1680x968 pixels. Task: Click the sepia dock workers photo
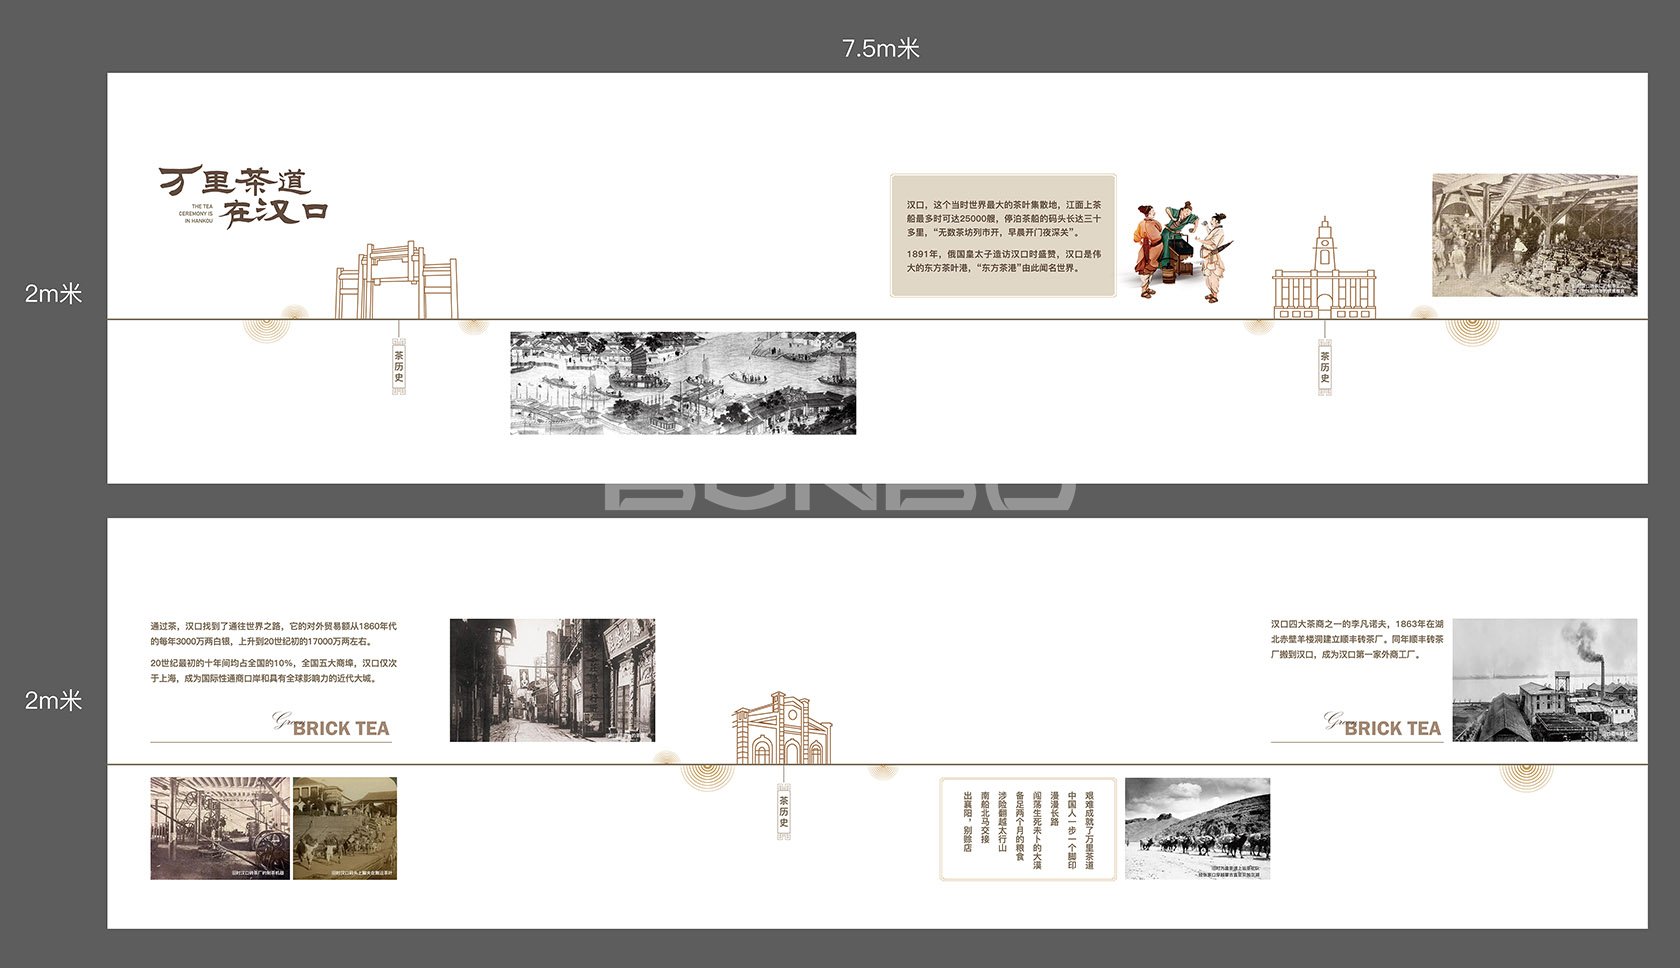(x=345, y=828)
